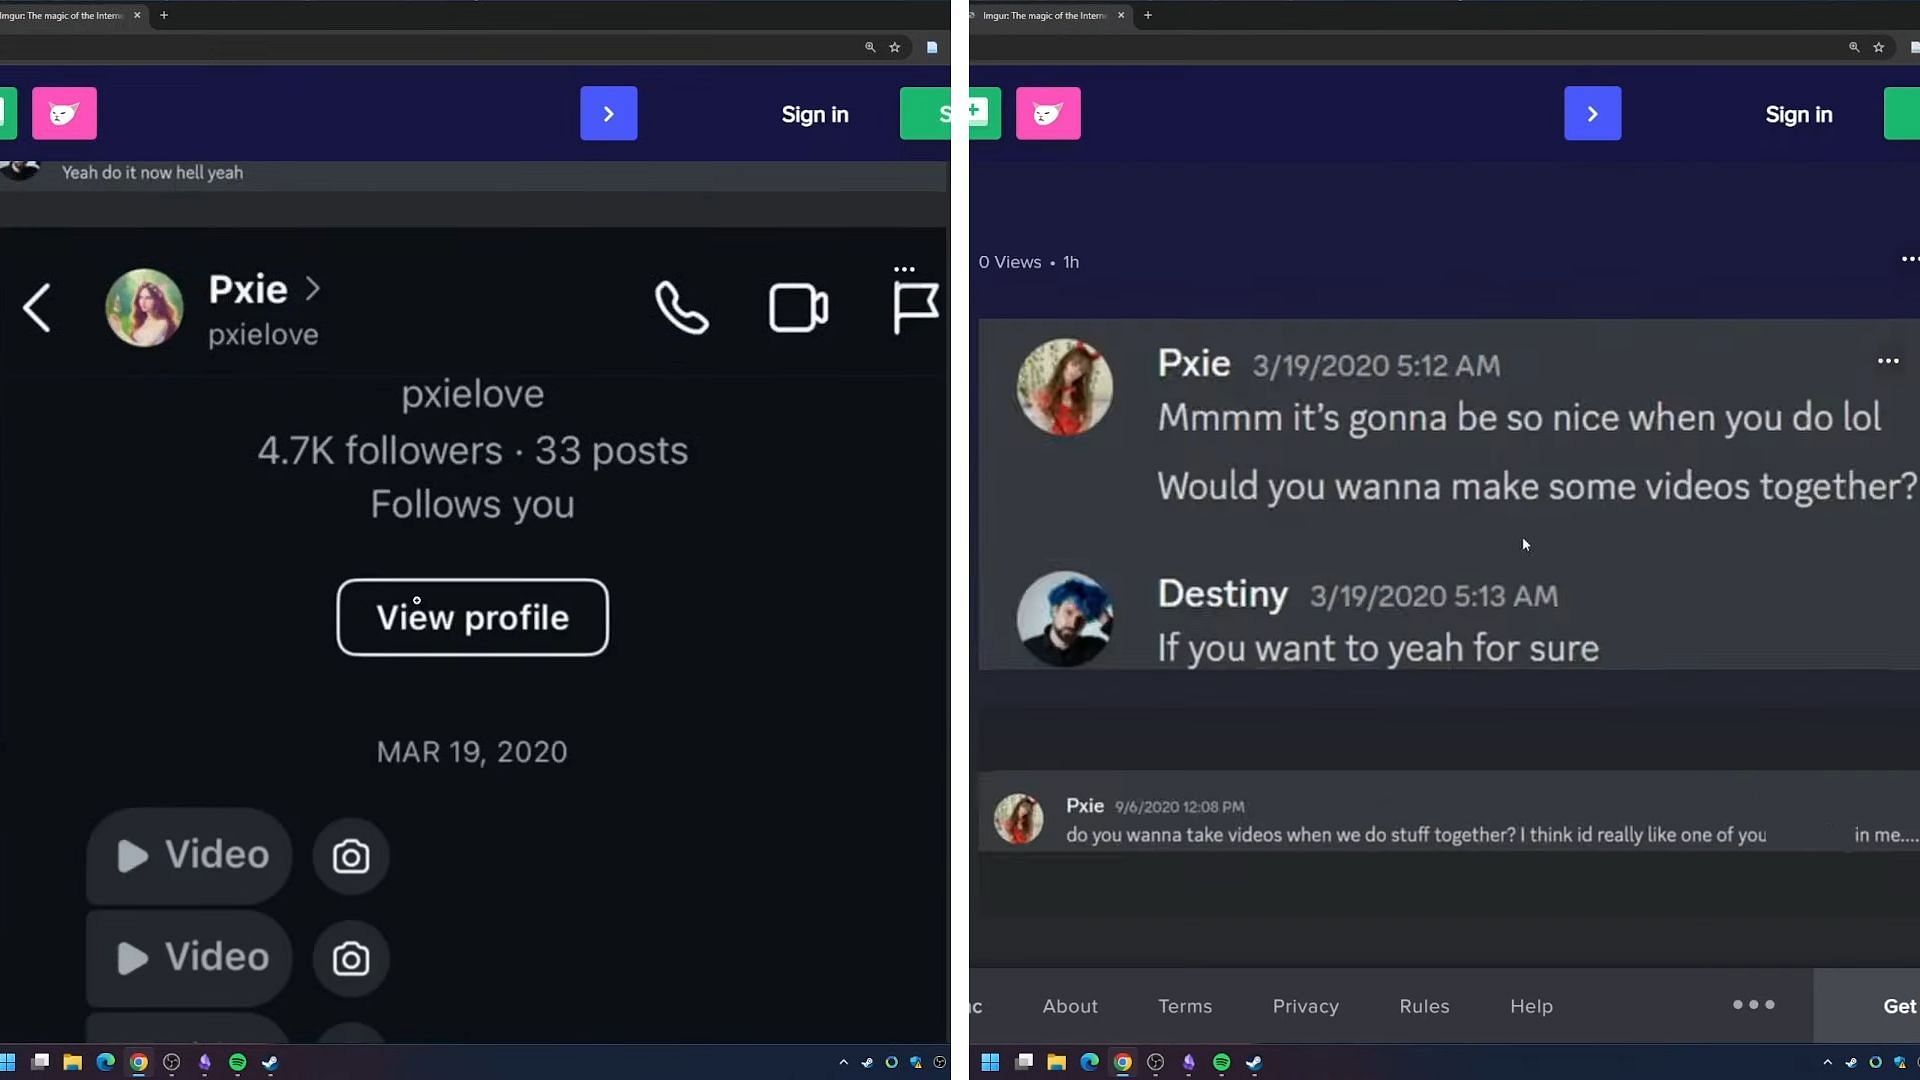Click the video call icon
This screenshot has height=1080, width=1920.
click(x=798, y=305)
